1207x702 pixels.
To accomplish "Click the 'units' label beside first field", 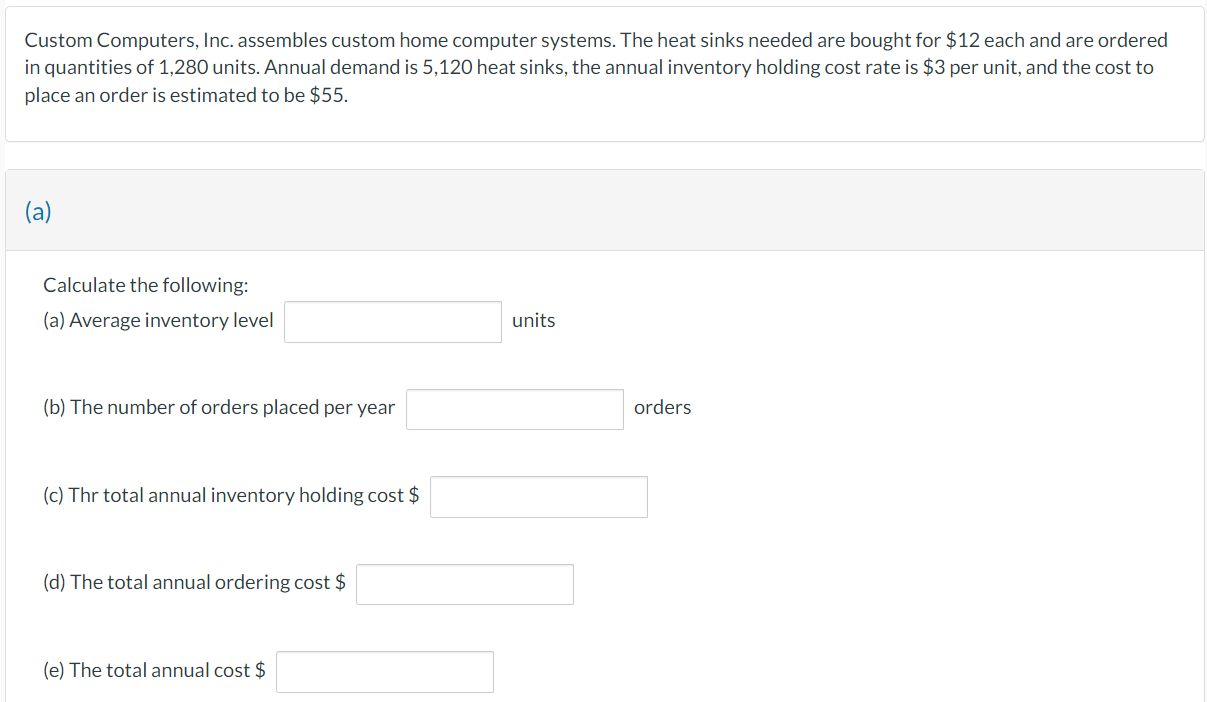I will 533,321.
